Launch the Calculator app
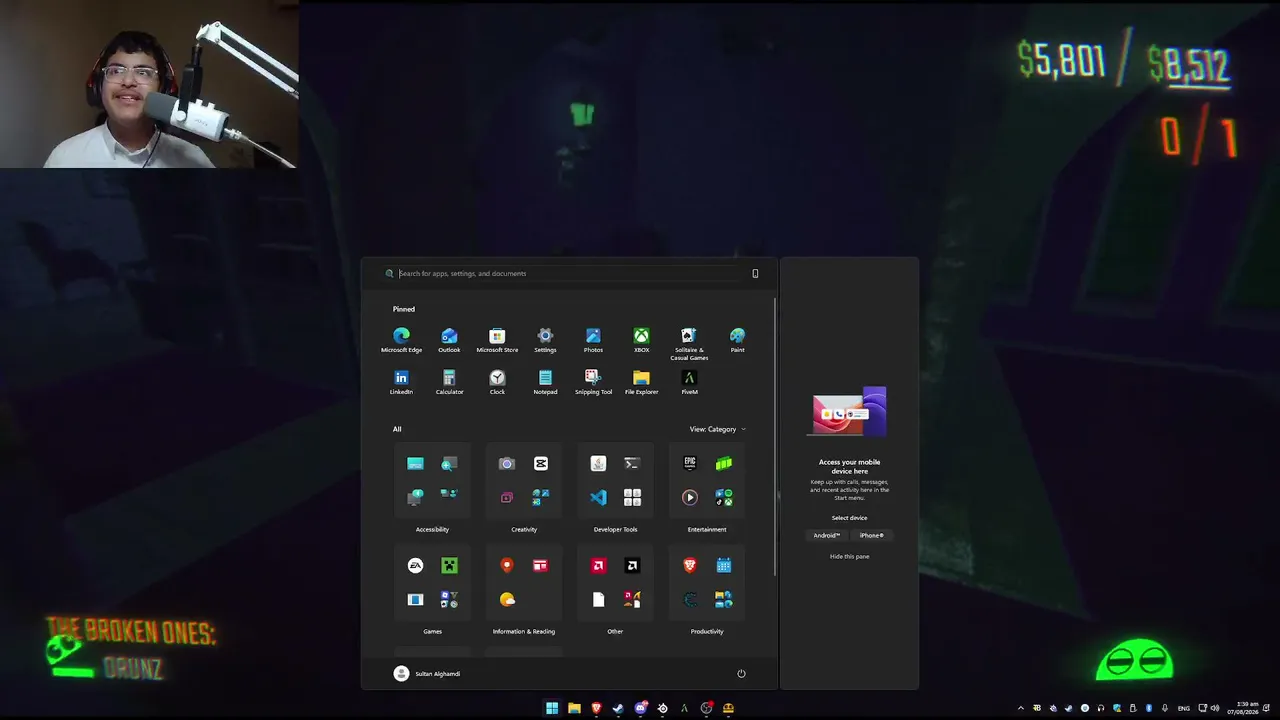Screen dimensions: 1280x720 coord(449,382)
